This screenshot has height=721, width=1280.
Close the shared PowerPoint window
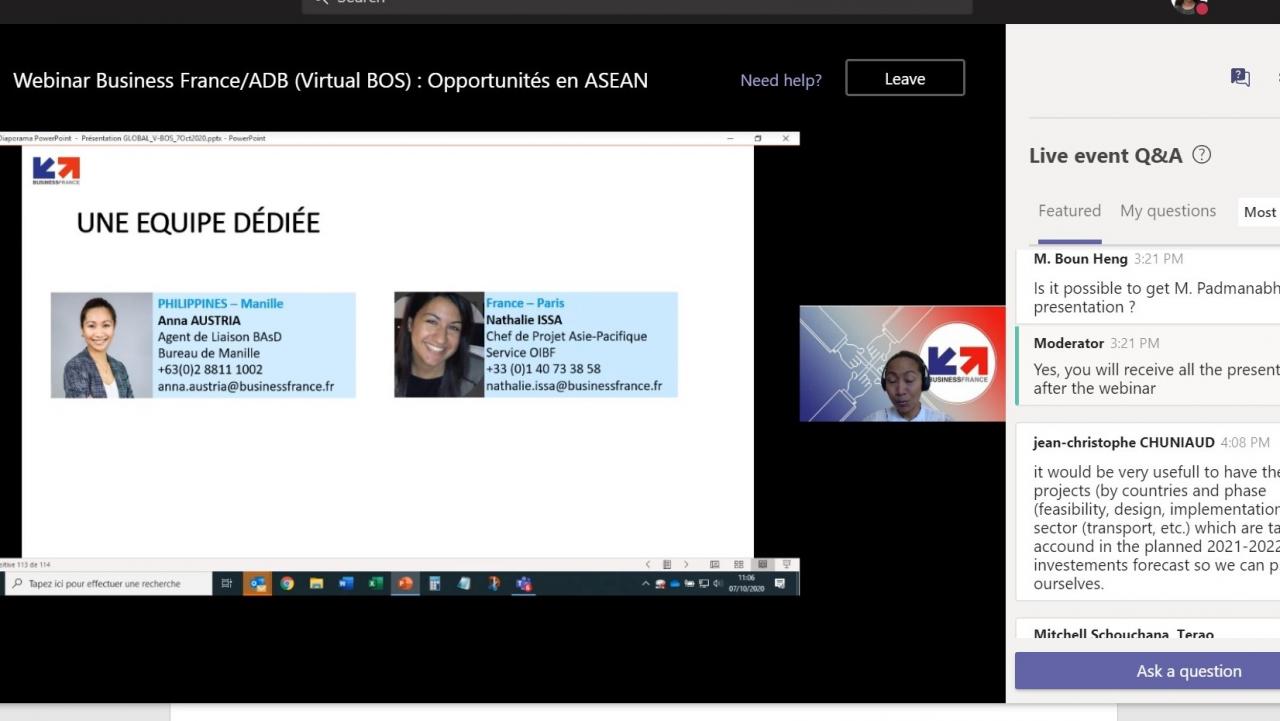(786, 138)
